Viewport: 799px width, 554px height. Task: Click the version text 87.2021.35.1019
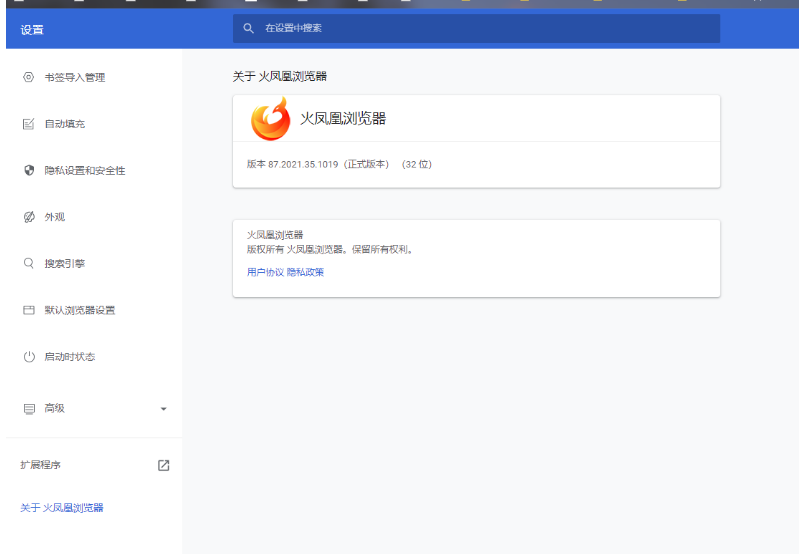point(303,164)
